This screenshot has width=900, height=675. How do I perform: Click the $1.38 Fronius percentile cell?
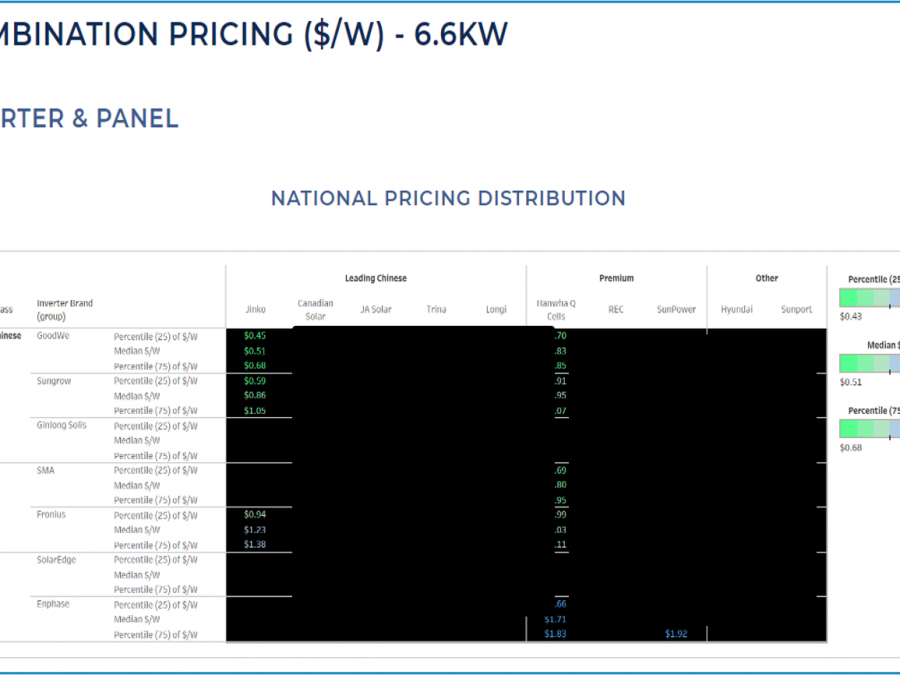tap(255, 545)
